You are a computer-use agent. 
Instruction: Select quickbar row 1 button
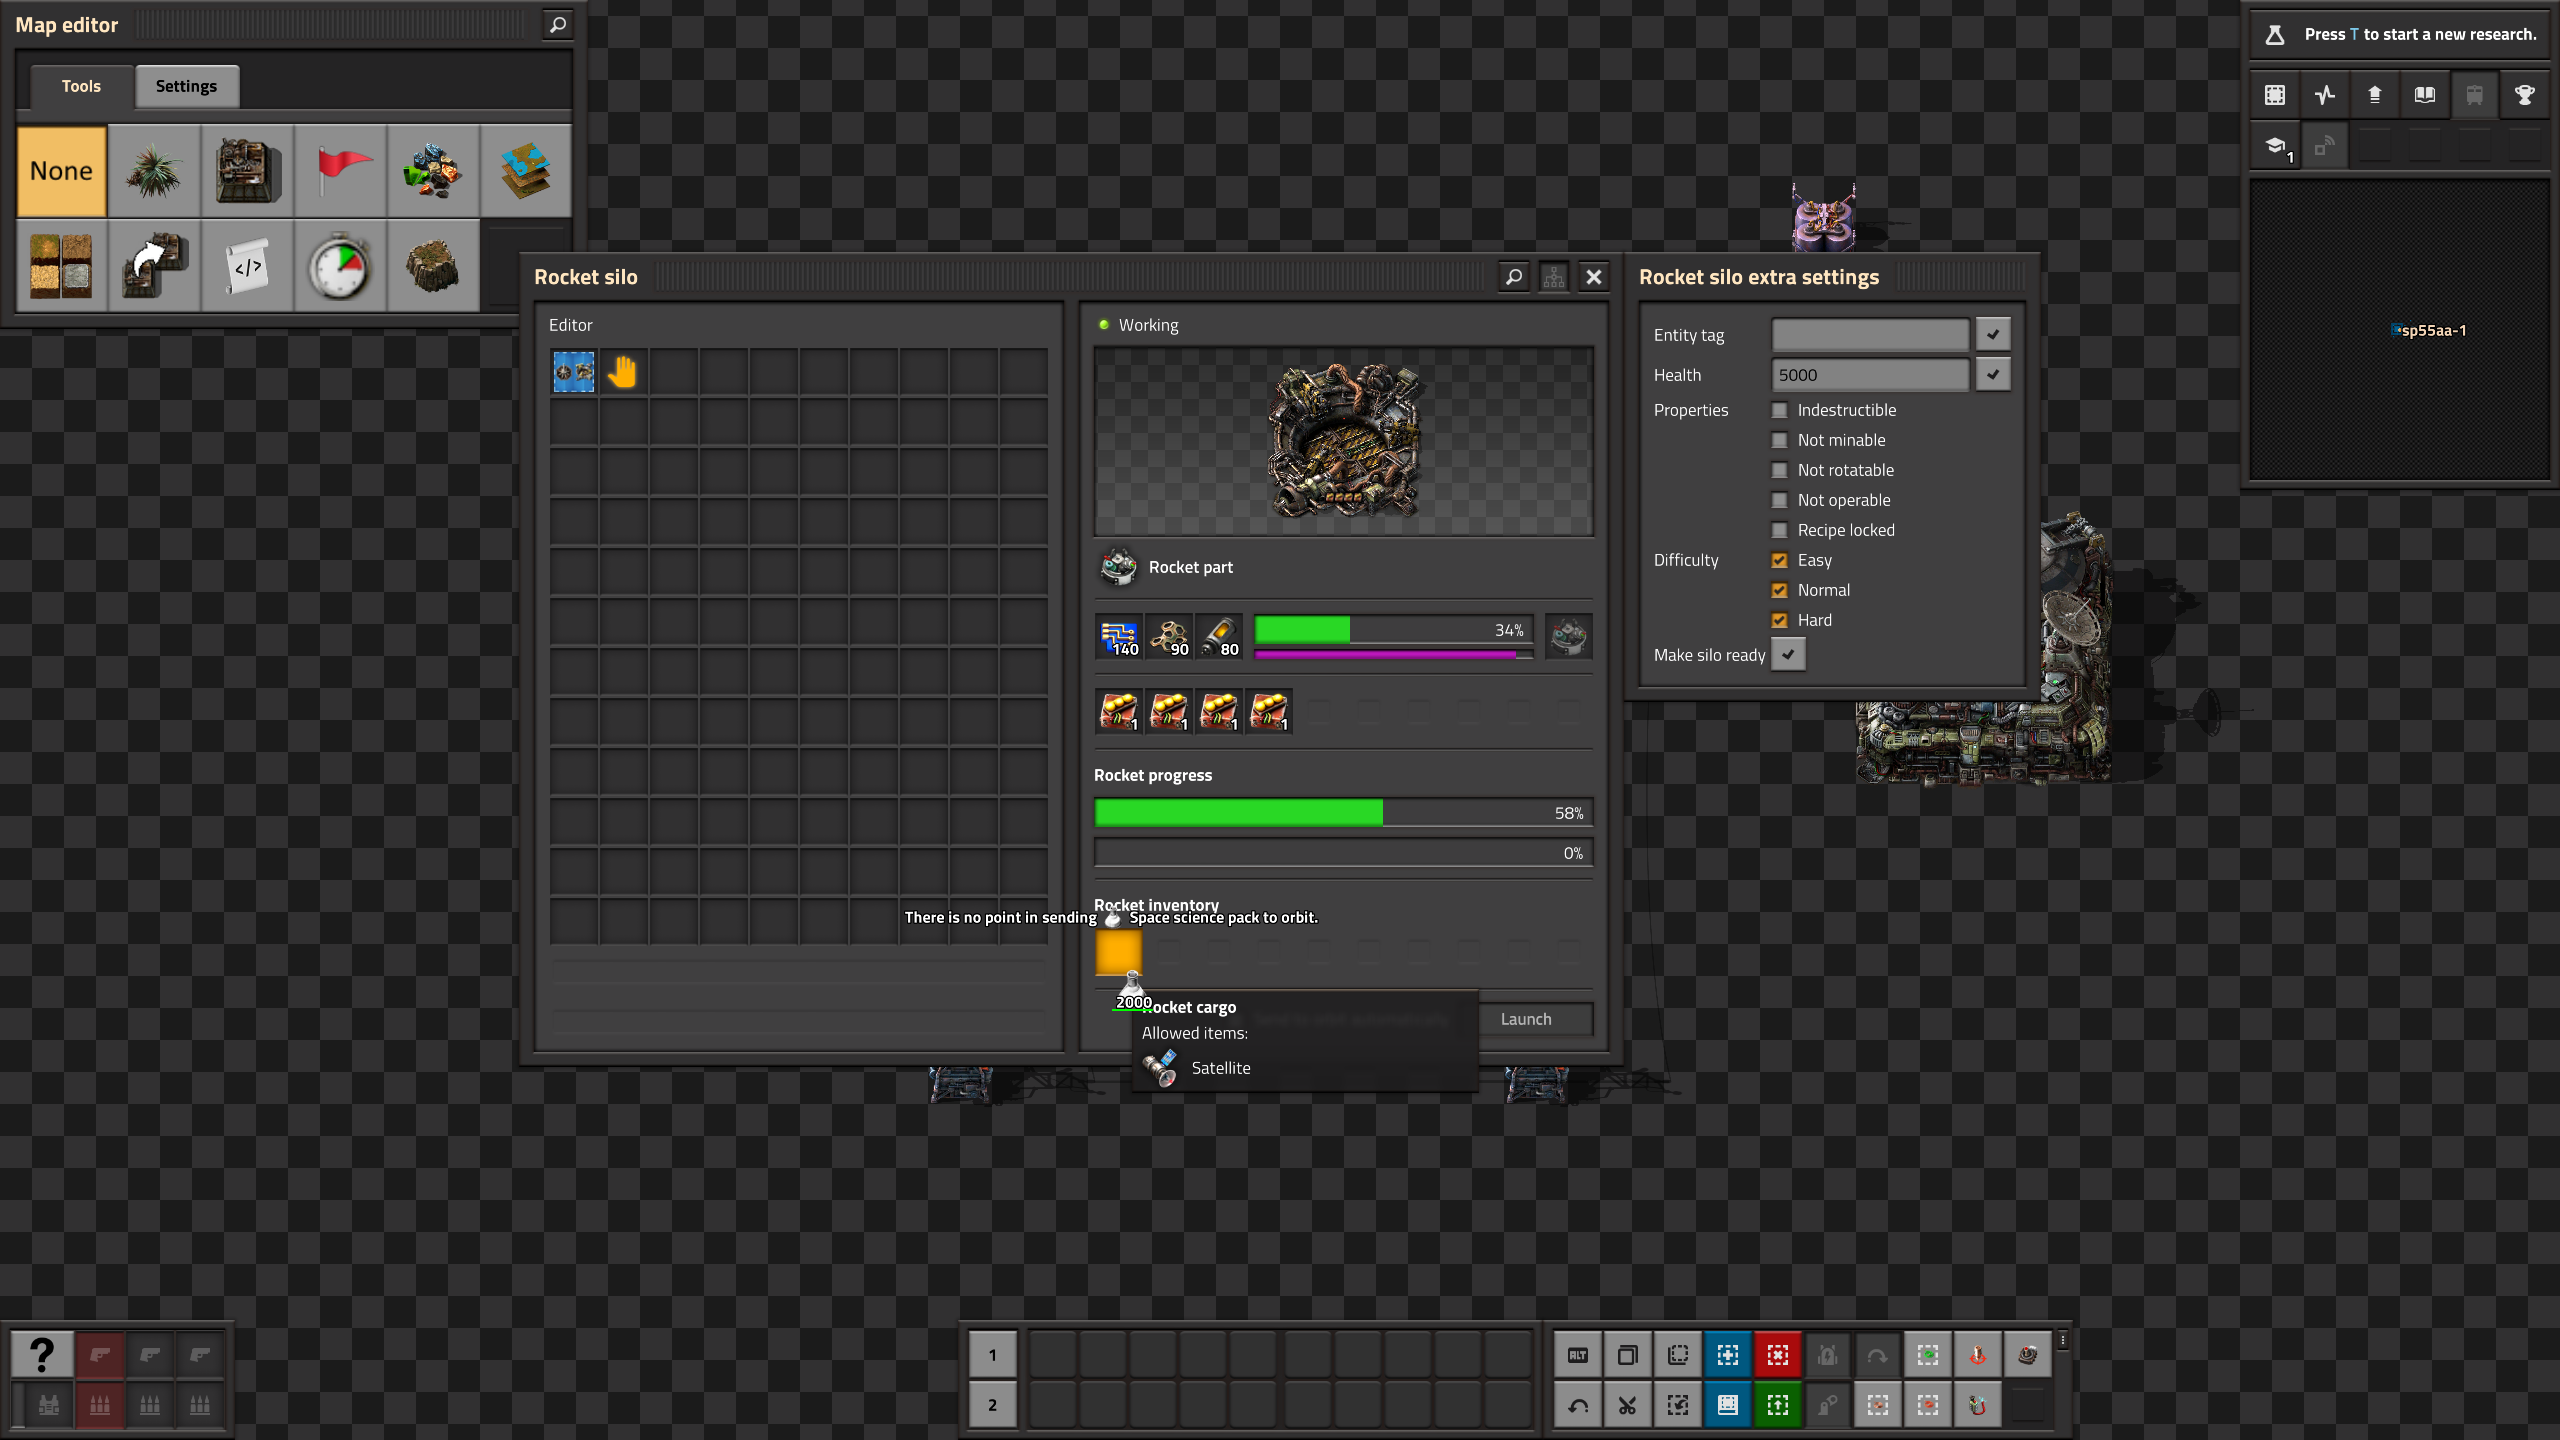pos(993,1355)
